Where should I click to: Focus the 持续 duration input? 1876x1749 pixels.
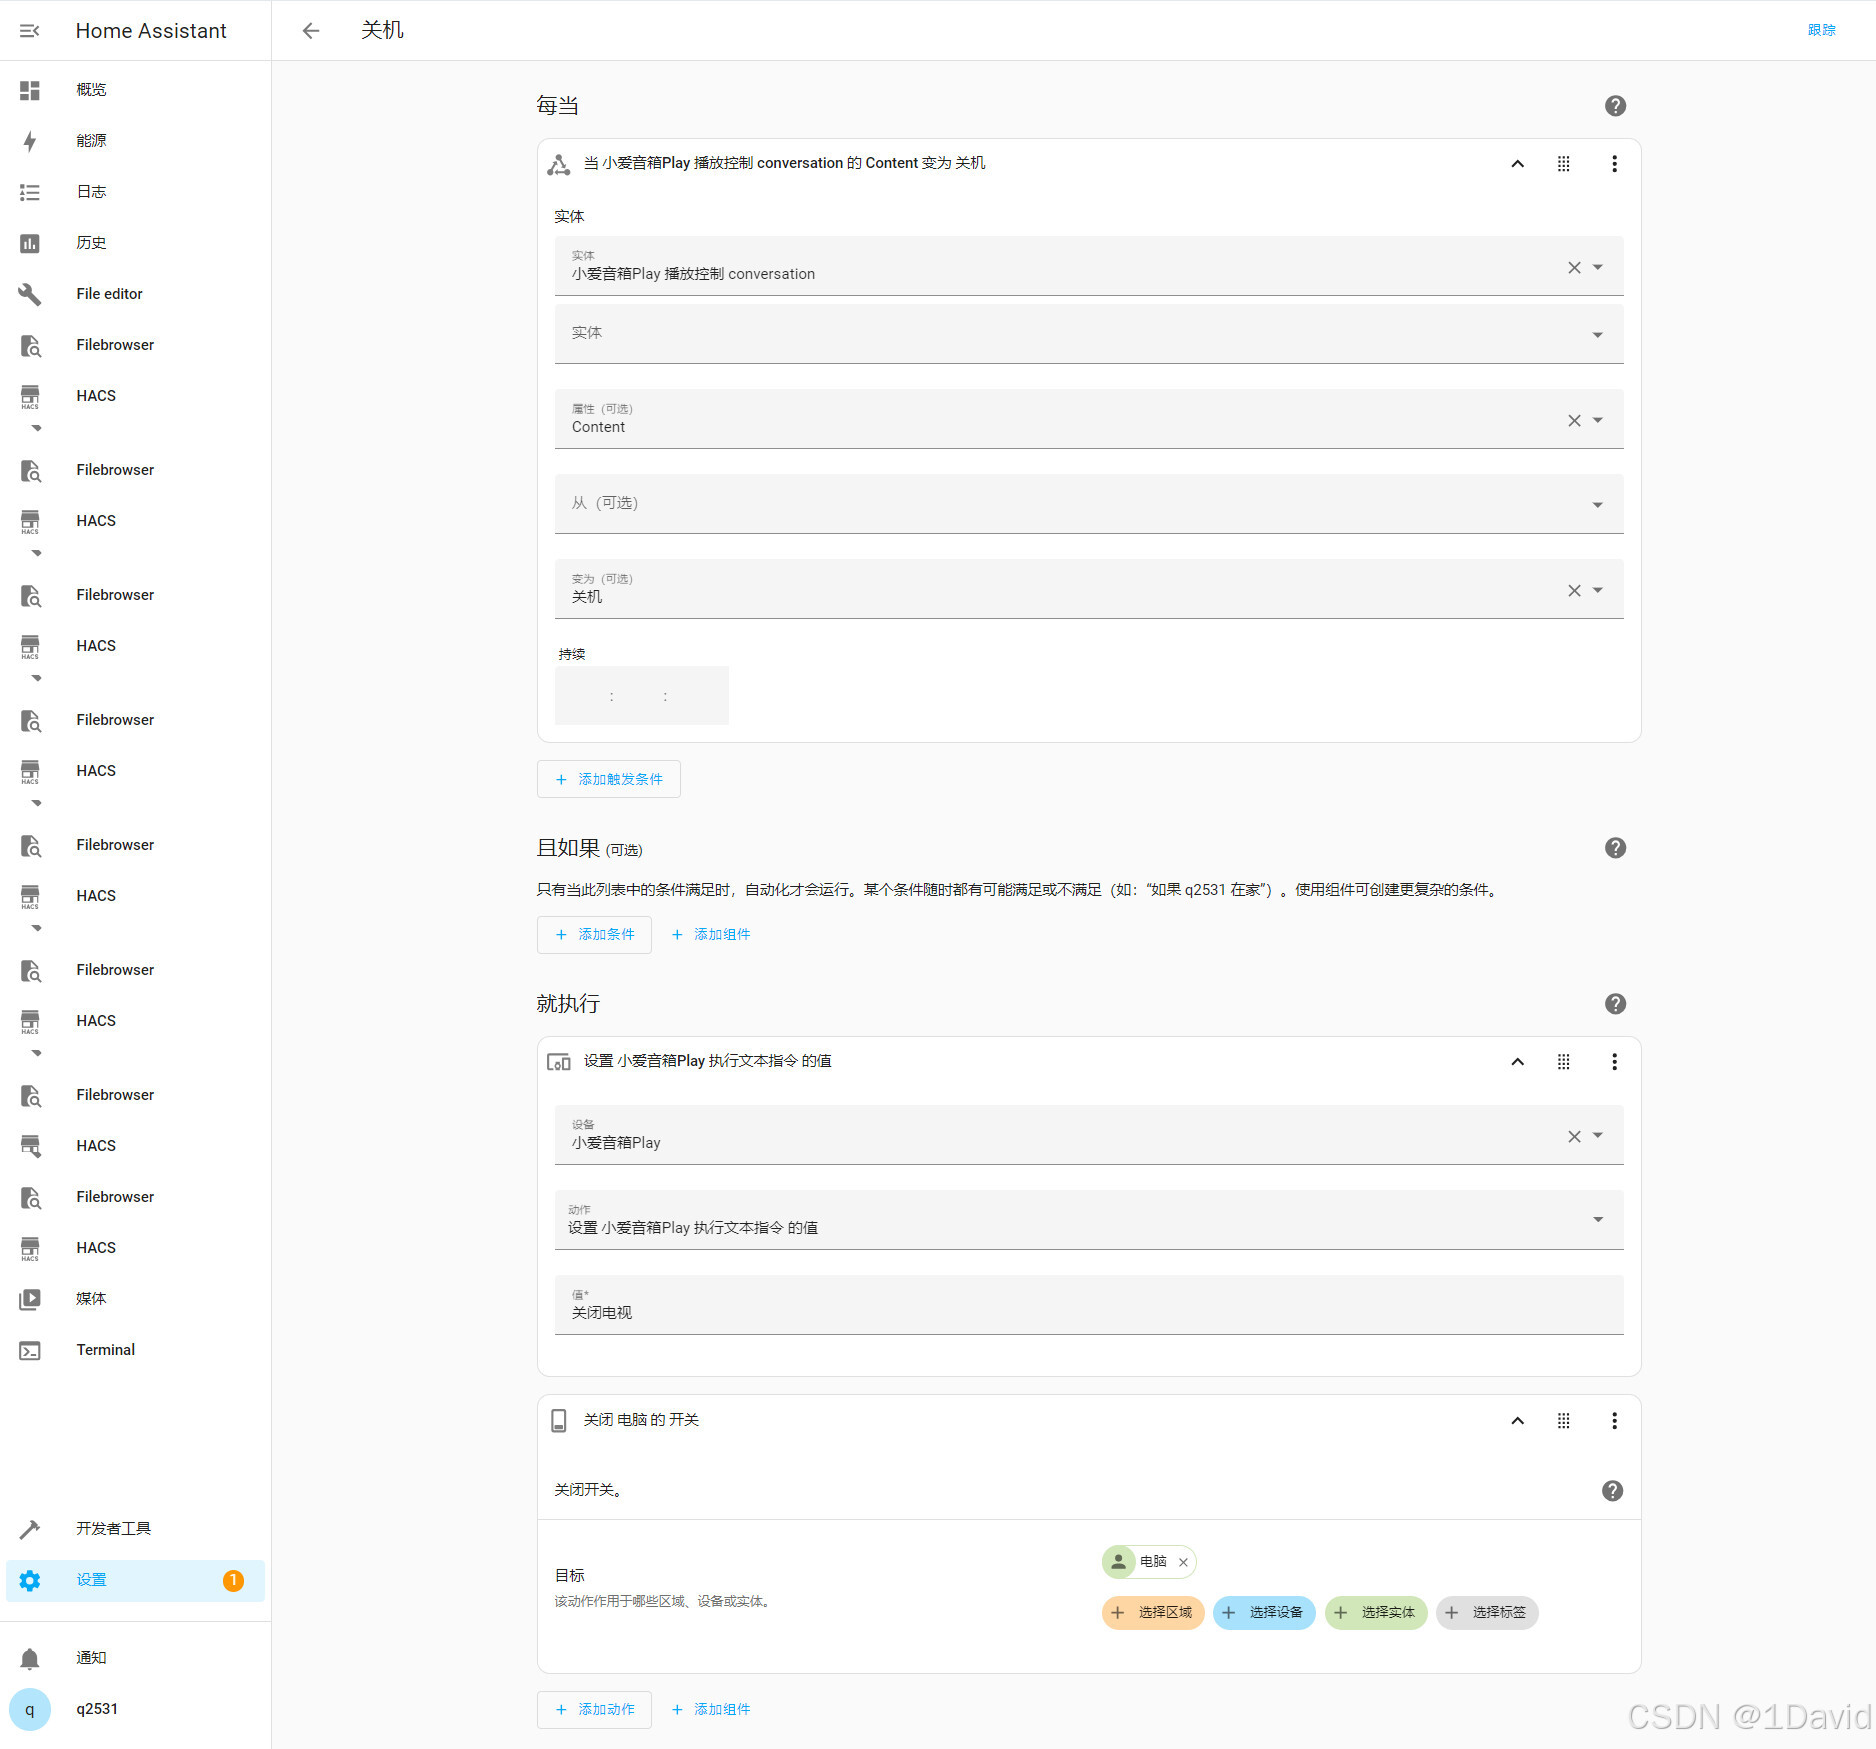(x=642, y=696)
